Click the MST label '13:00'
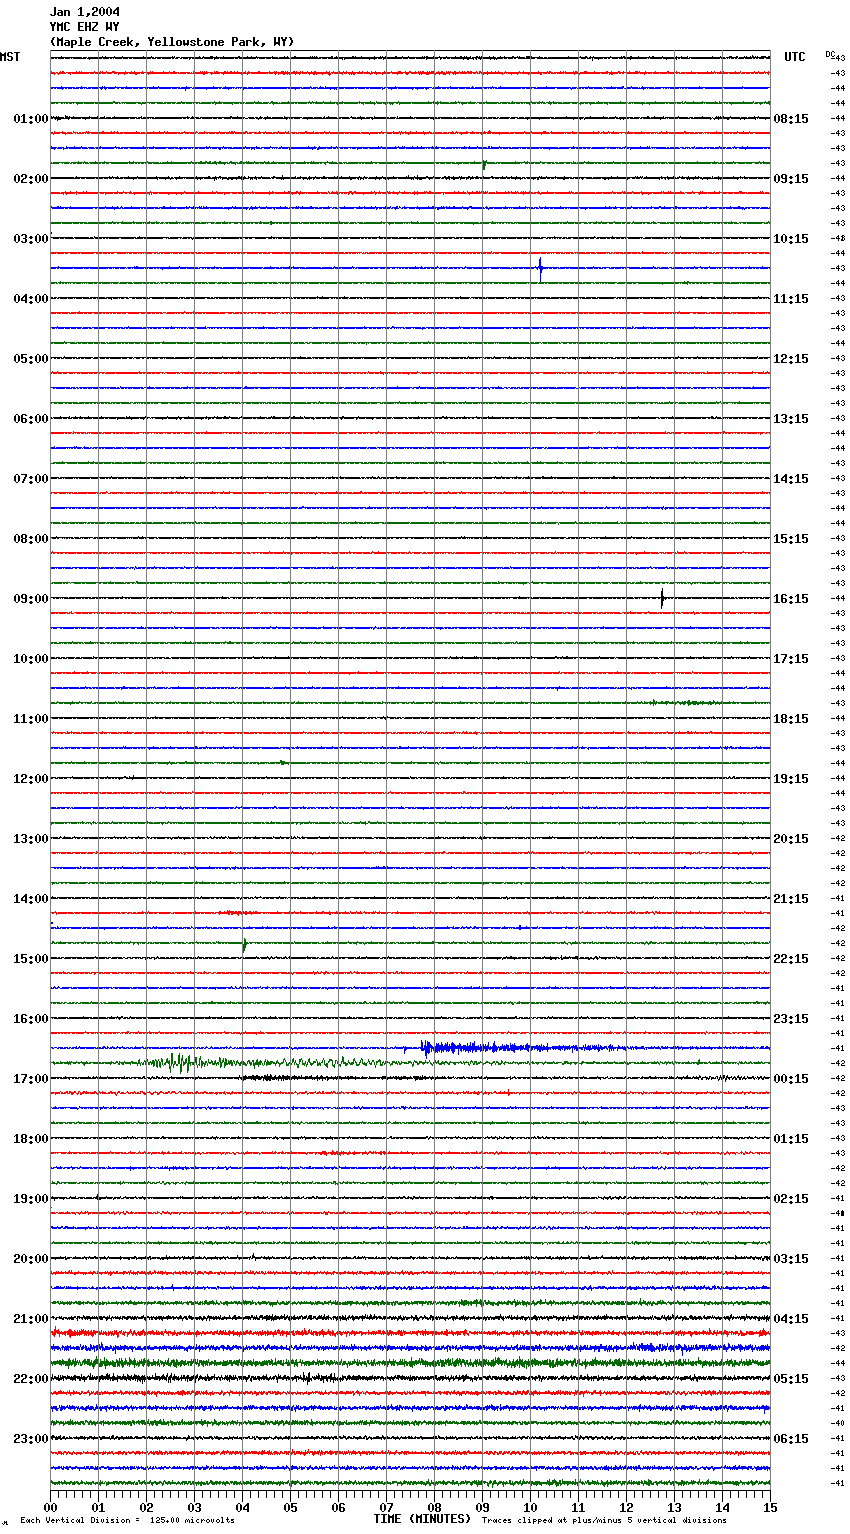Screen dimensions: 850x1534 (31, 839)
